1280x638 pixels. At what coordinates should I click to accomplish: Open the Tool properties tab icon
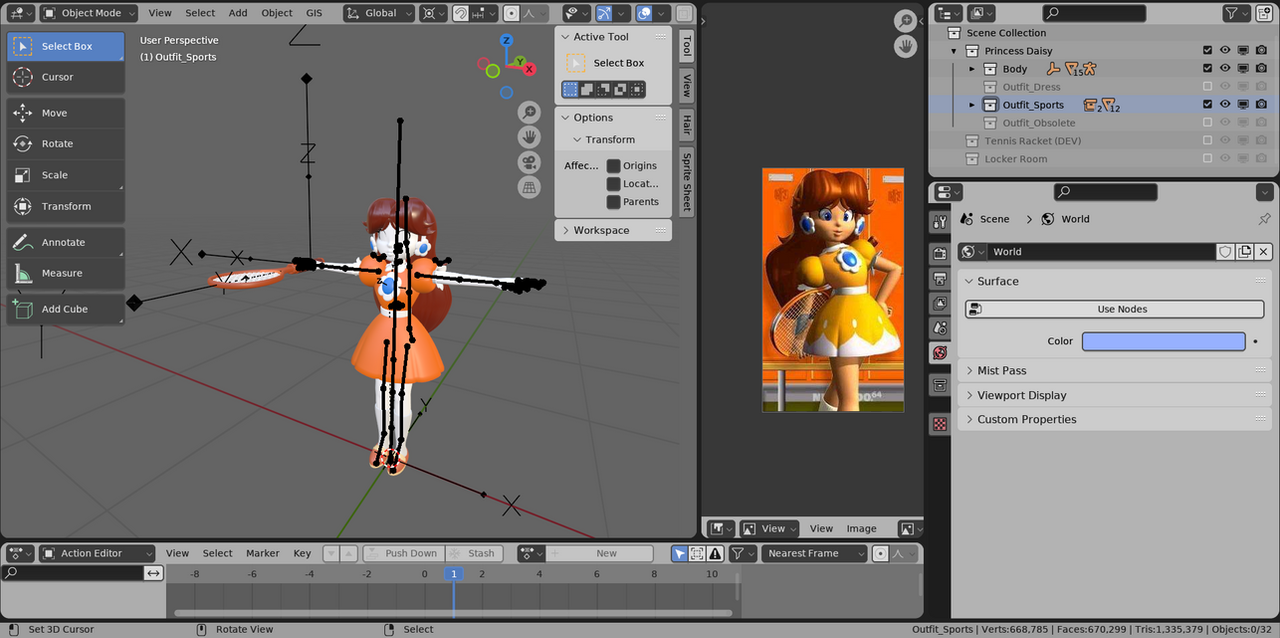[x=940, y=222]
